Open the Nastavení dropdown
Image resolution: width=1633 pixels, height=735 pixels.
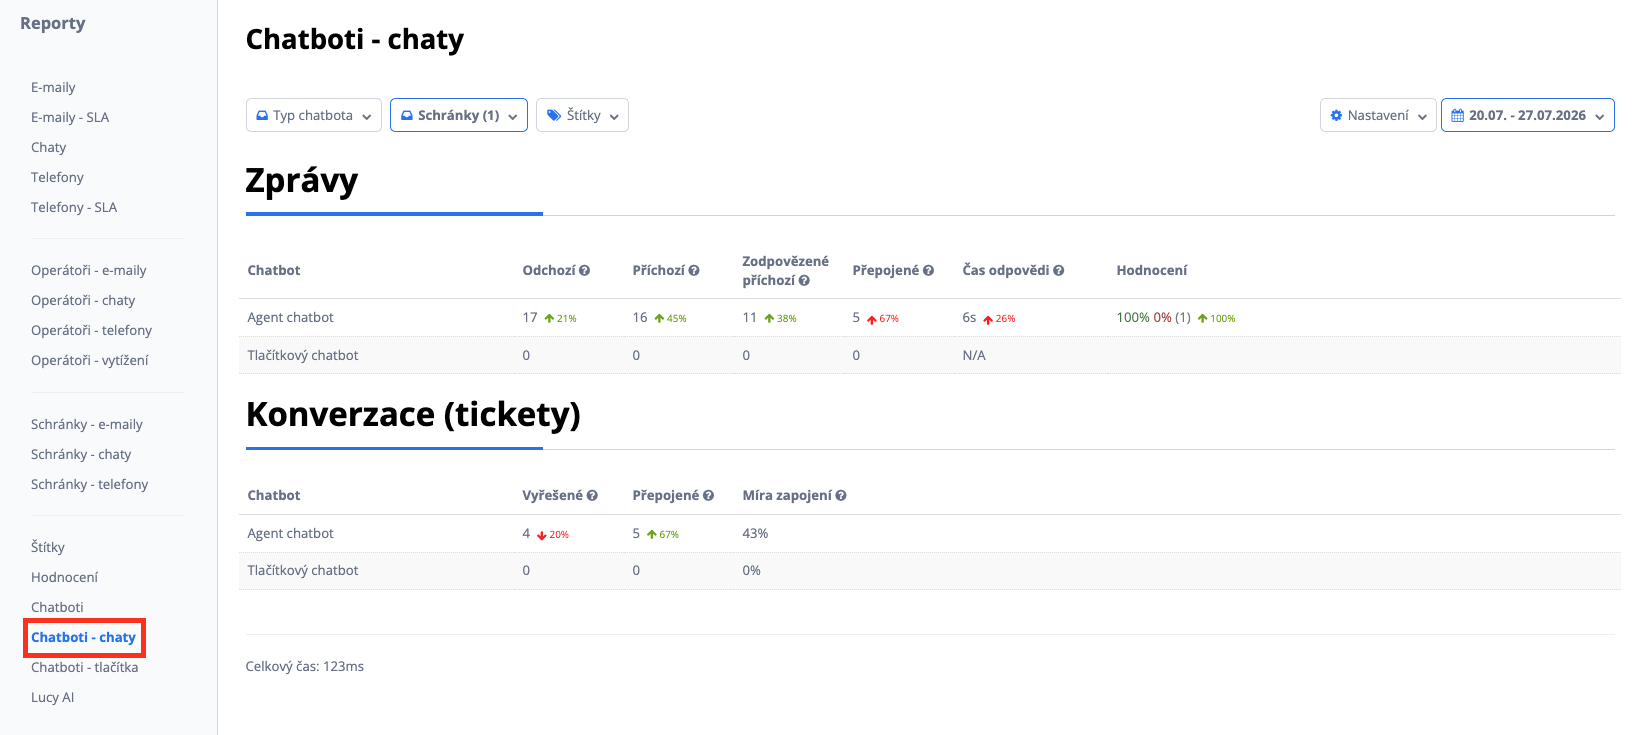coord(1378,115)
